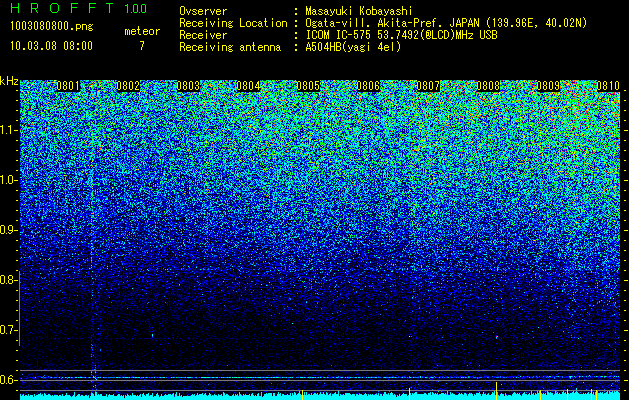Click the 0804 time marker
Image resolution: width=629 pixels, height=400 pixels.
pos(248,86)
